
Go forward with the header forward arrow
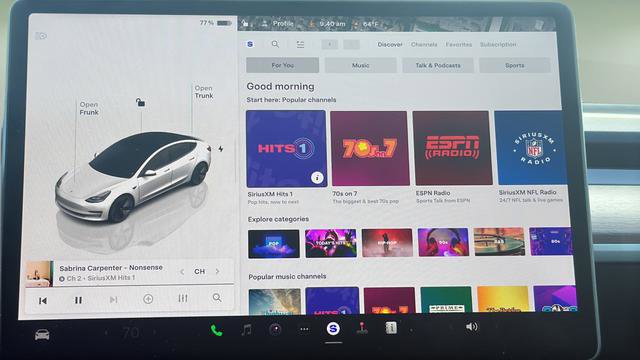click(351, 44)
